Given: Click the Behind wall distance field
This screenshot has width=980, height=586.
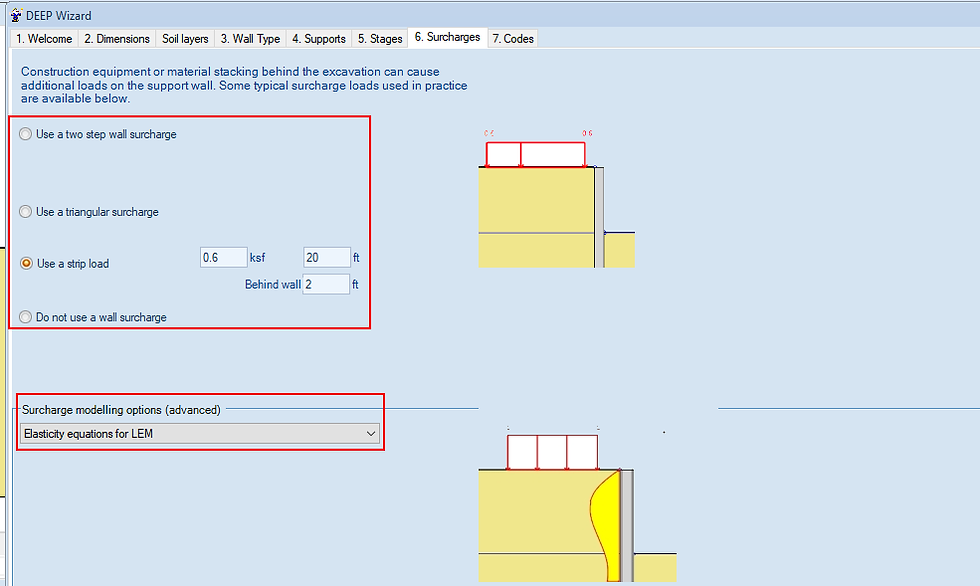Looking at the screenshot, I should pyautogui.click(x=326, y=284).
